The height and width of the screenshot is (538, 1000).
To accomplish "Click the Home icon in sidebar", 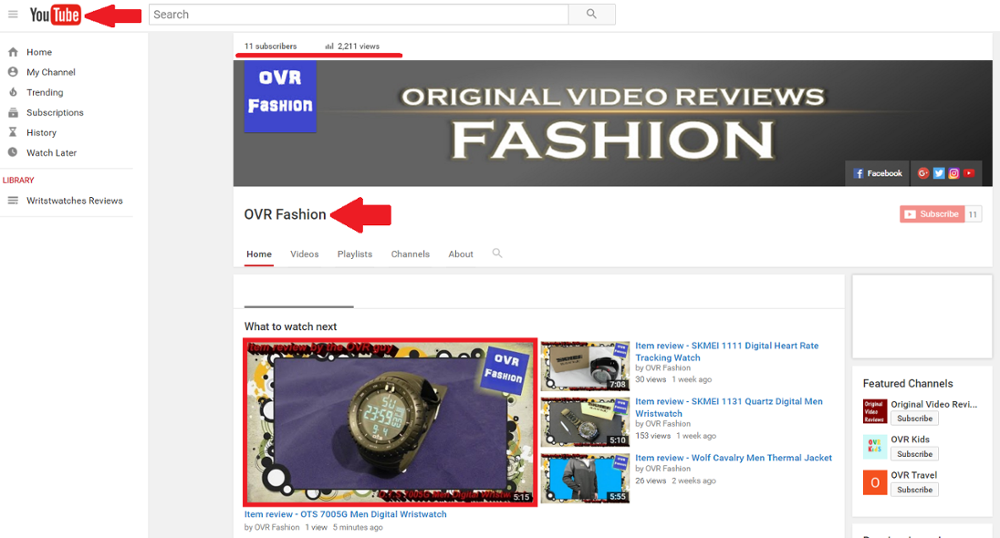I will pos(13,52).
